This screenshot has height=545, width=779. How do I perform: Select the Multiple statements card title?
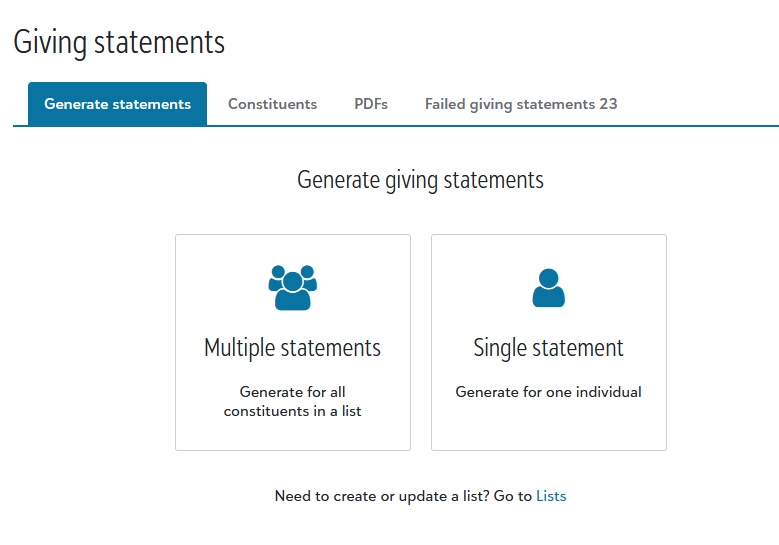[292, 348]
